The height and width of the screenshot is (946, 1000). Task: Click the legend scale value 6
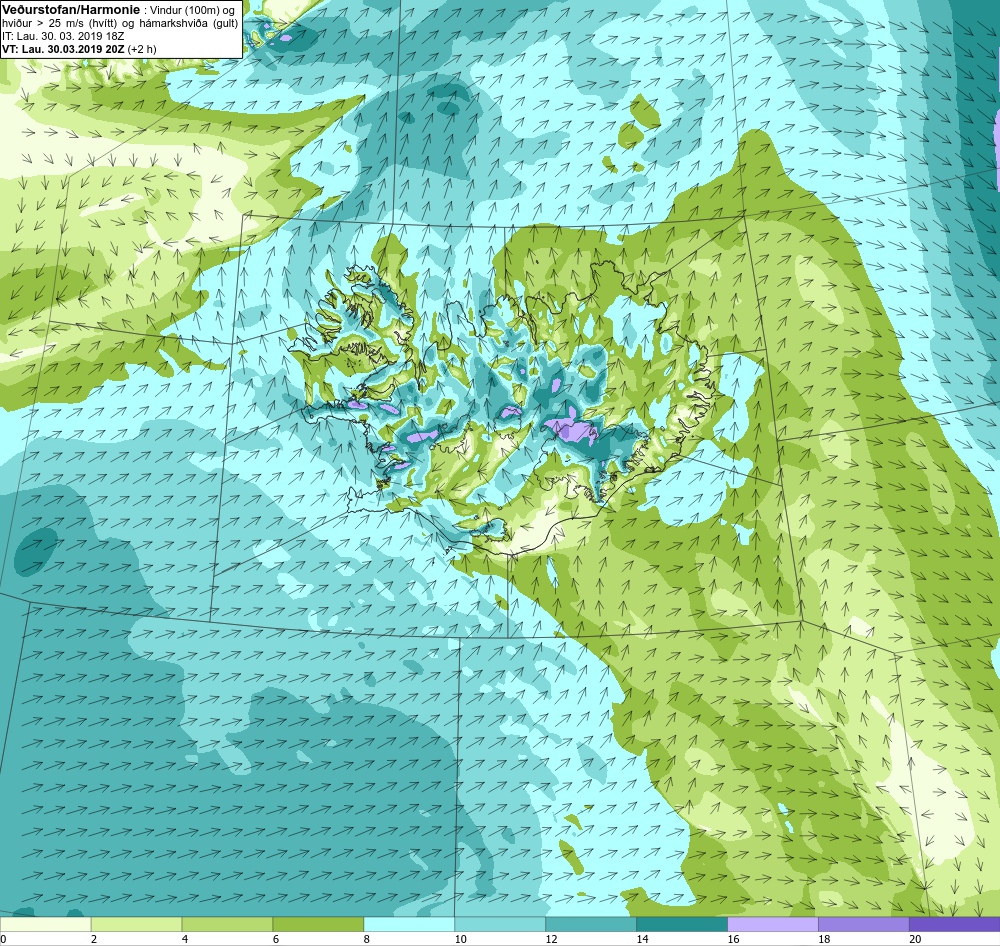276,939
